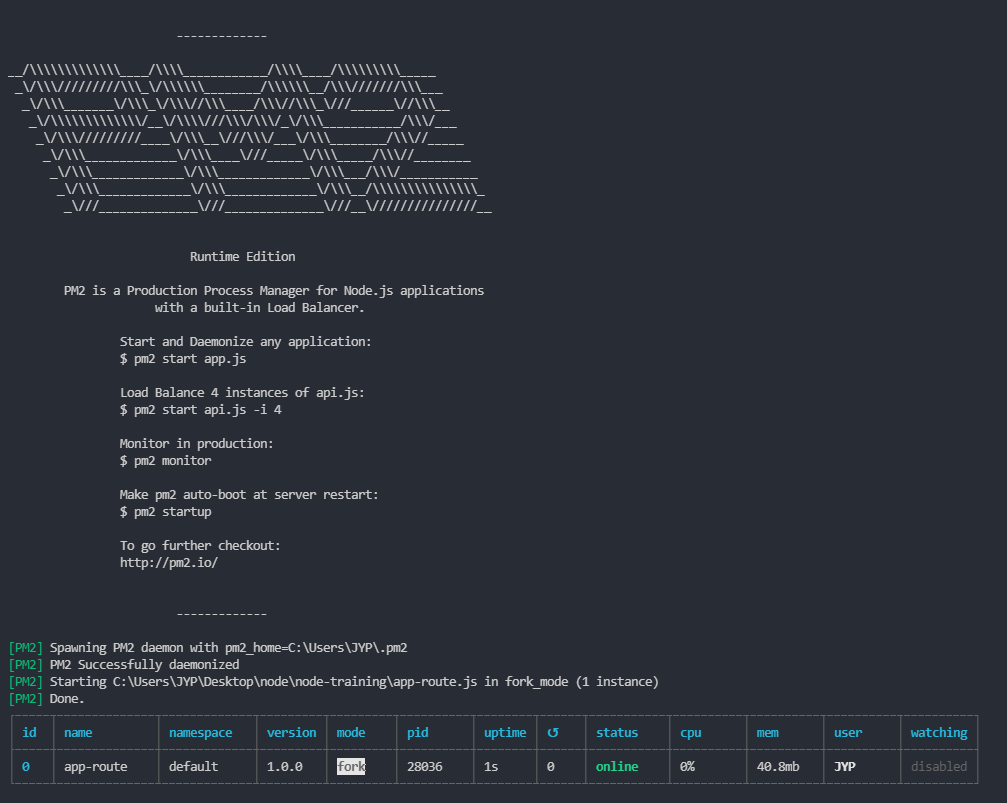
Task: Click the 'uptime' column header
Action: click(x=505, y=733)
